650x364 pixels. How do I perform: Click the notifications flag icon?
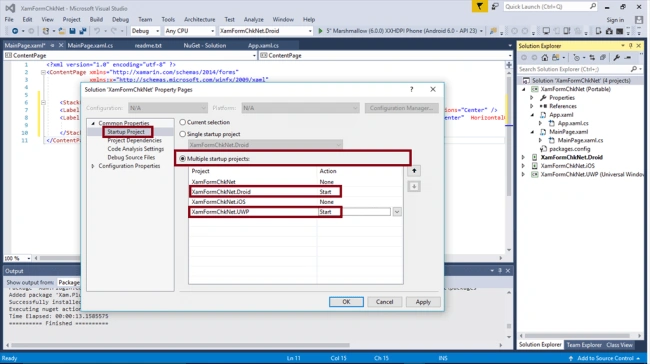pos(480,7)
